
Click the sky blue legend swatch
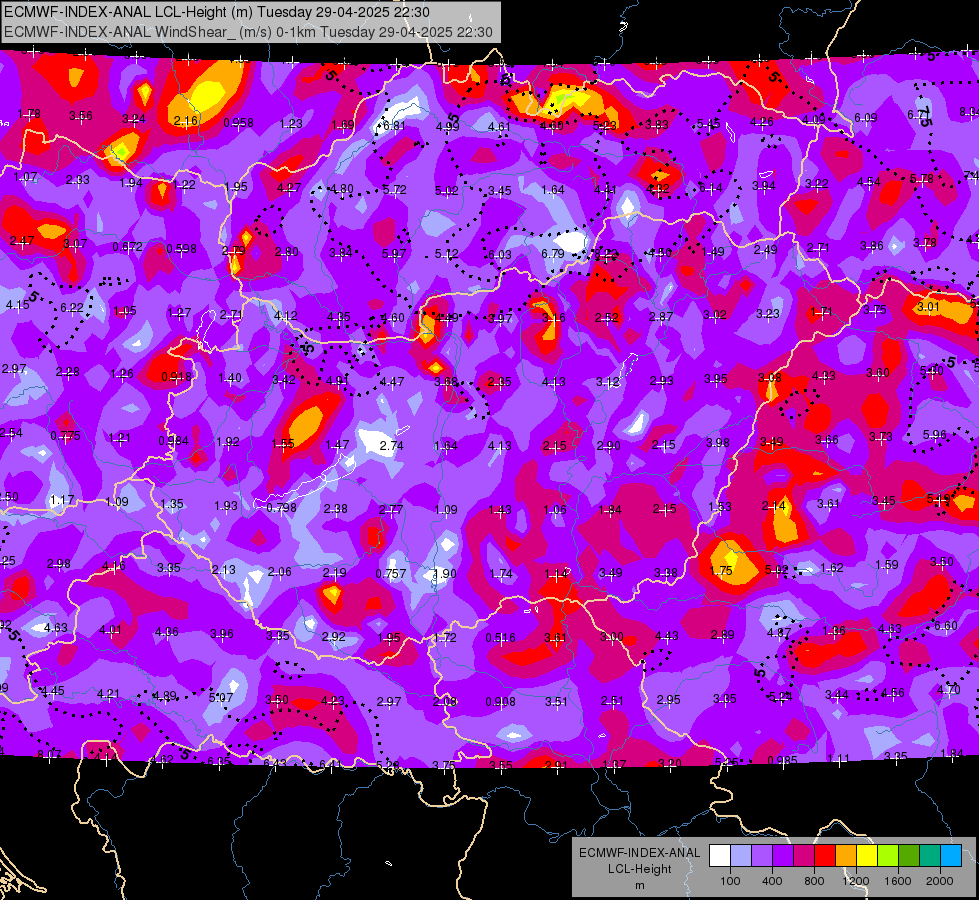click(951, 856)
